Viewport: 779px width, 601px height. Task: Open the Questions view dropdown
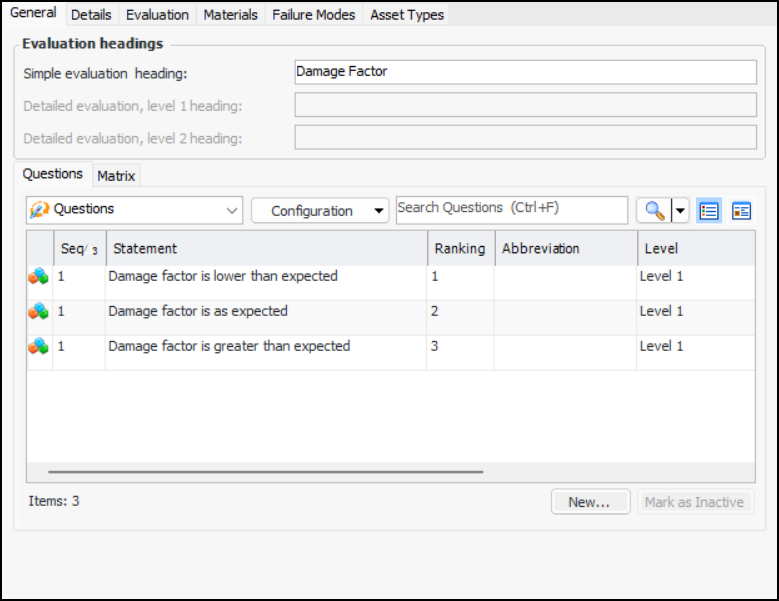coord(232,211)
